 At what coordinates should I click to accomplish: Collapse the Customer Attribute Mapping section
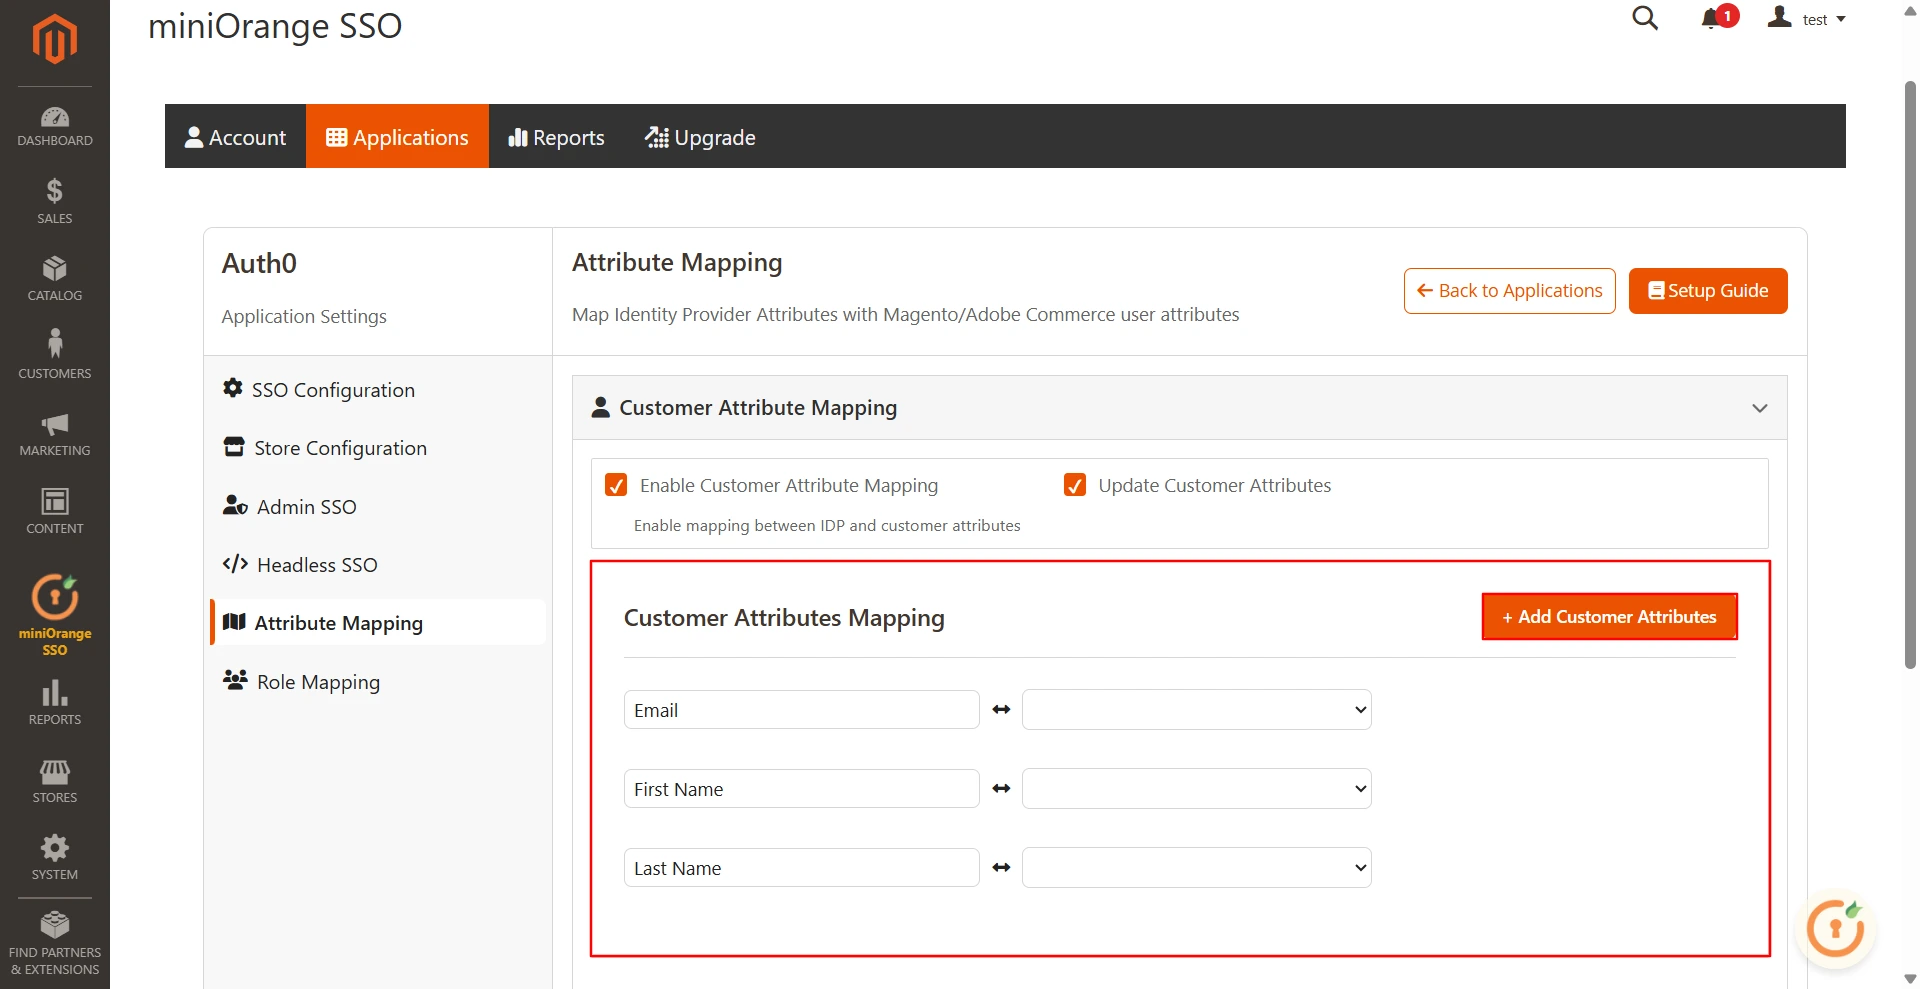pos(1759,407)
